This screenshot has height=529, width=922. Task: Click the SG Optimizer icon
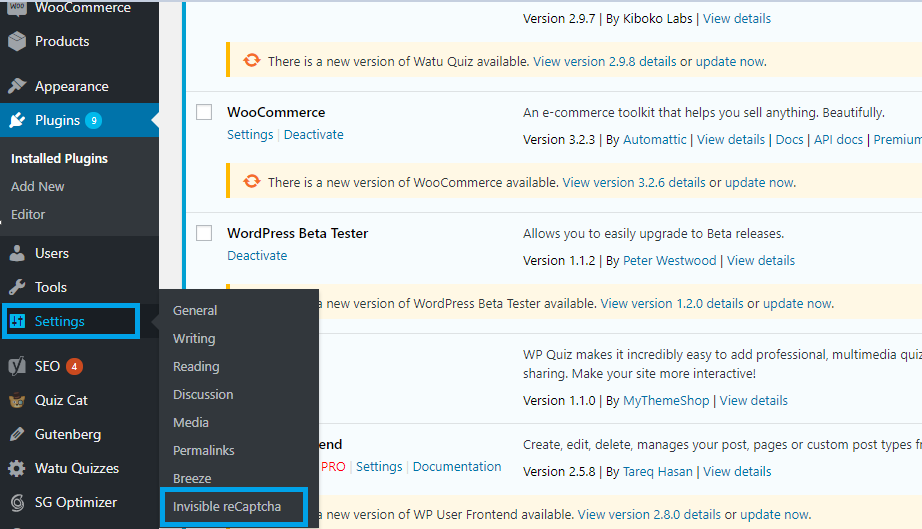pyautogui.click(x=16, y=502)
